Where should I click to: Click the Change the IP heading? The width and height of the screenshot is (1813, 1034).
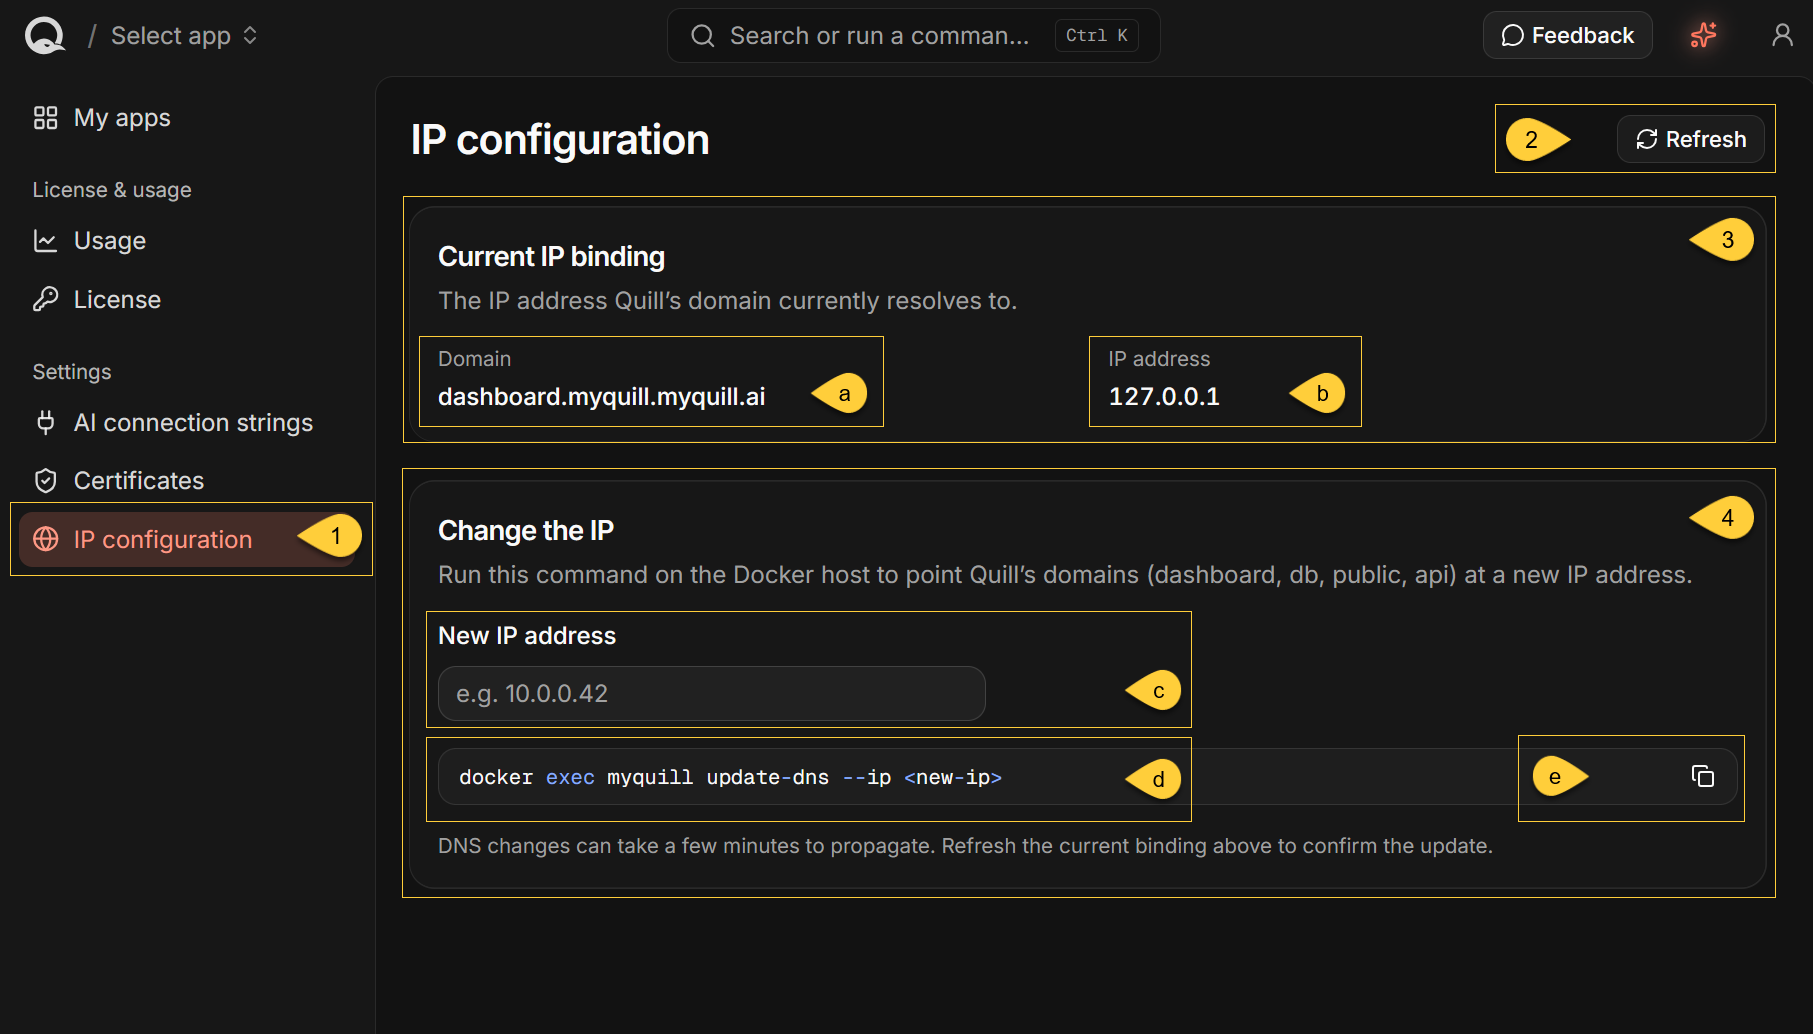coord(526,530)
